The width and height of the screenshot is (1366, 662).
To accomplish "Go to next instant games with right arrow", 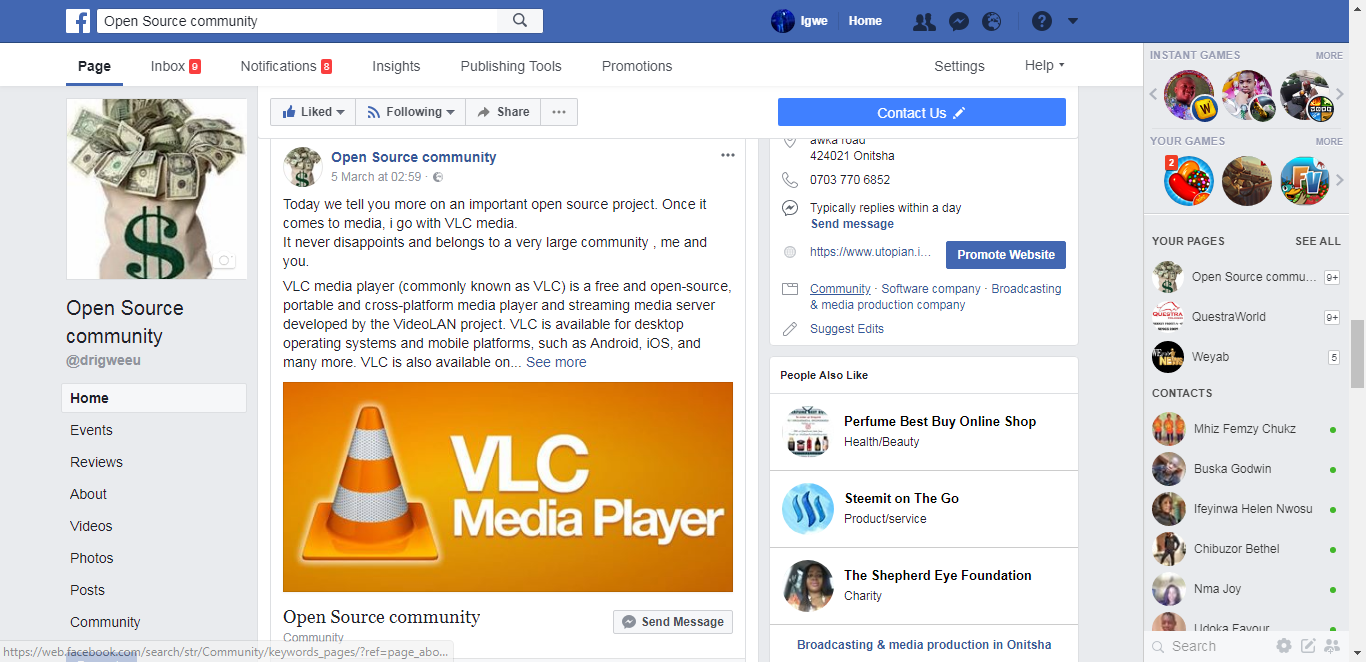I will (1340, 95).
